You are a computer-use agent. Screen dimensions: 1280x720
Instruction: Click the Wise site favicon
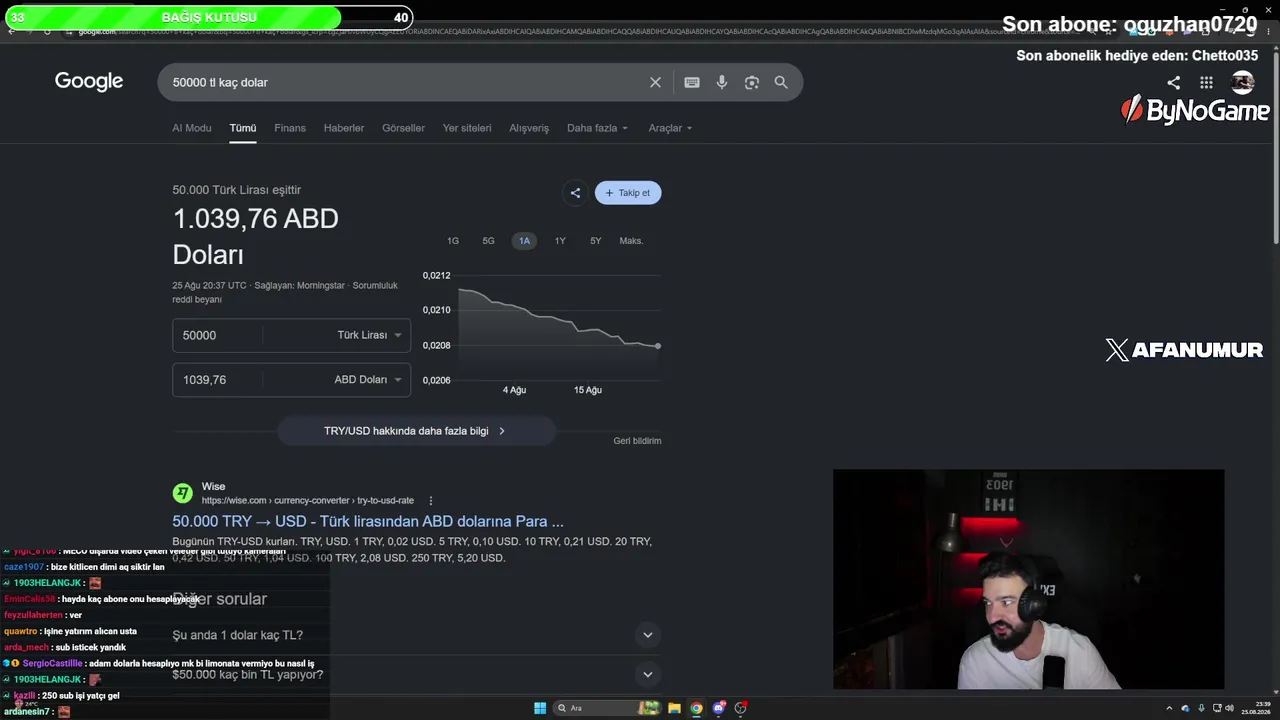pos(182,493)
